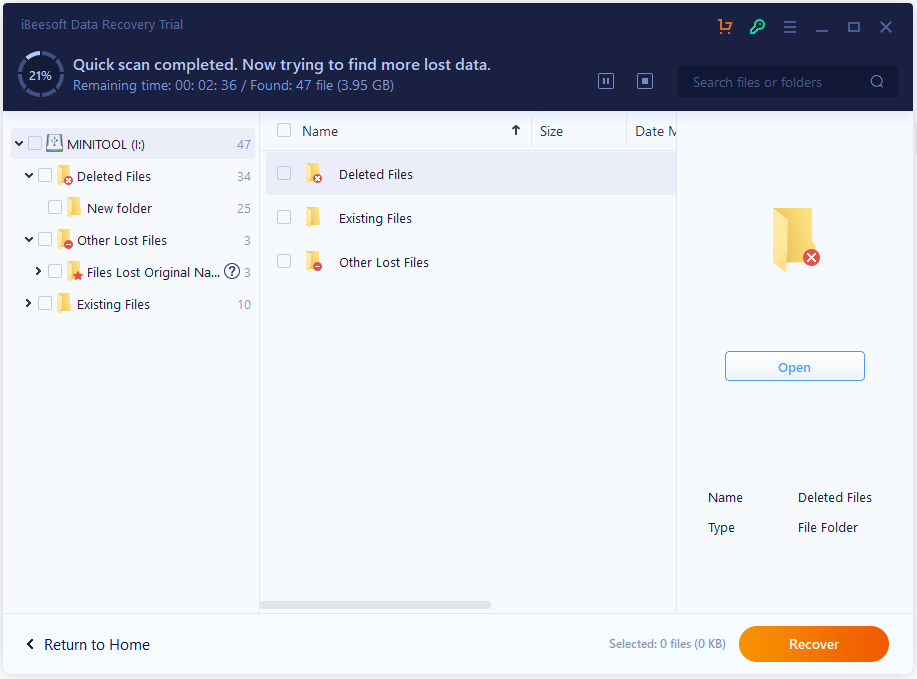Click the search magnifier icon

coord(877,81)
